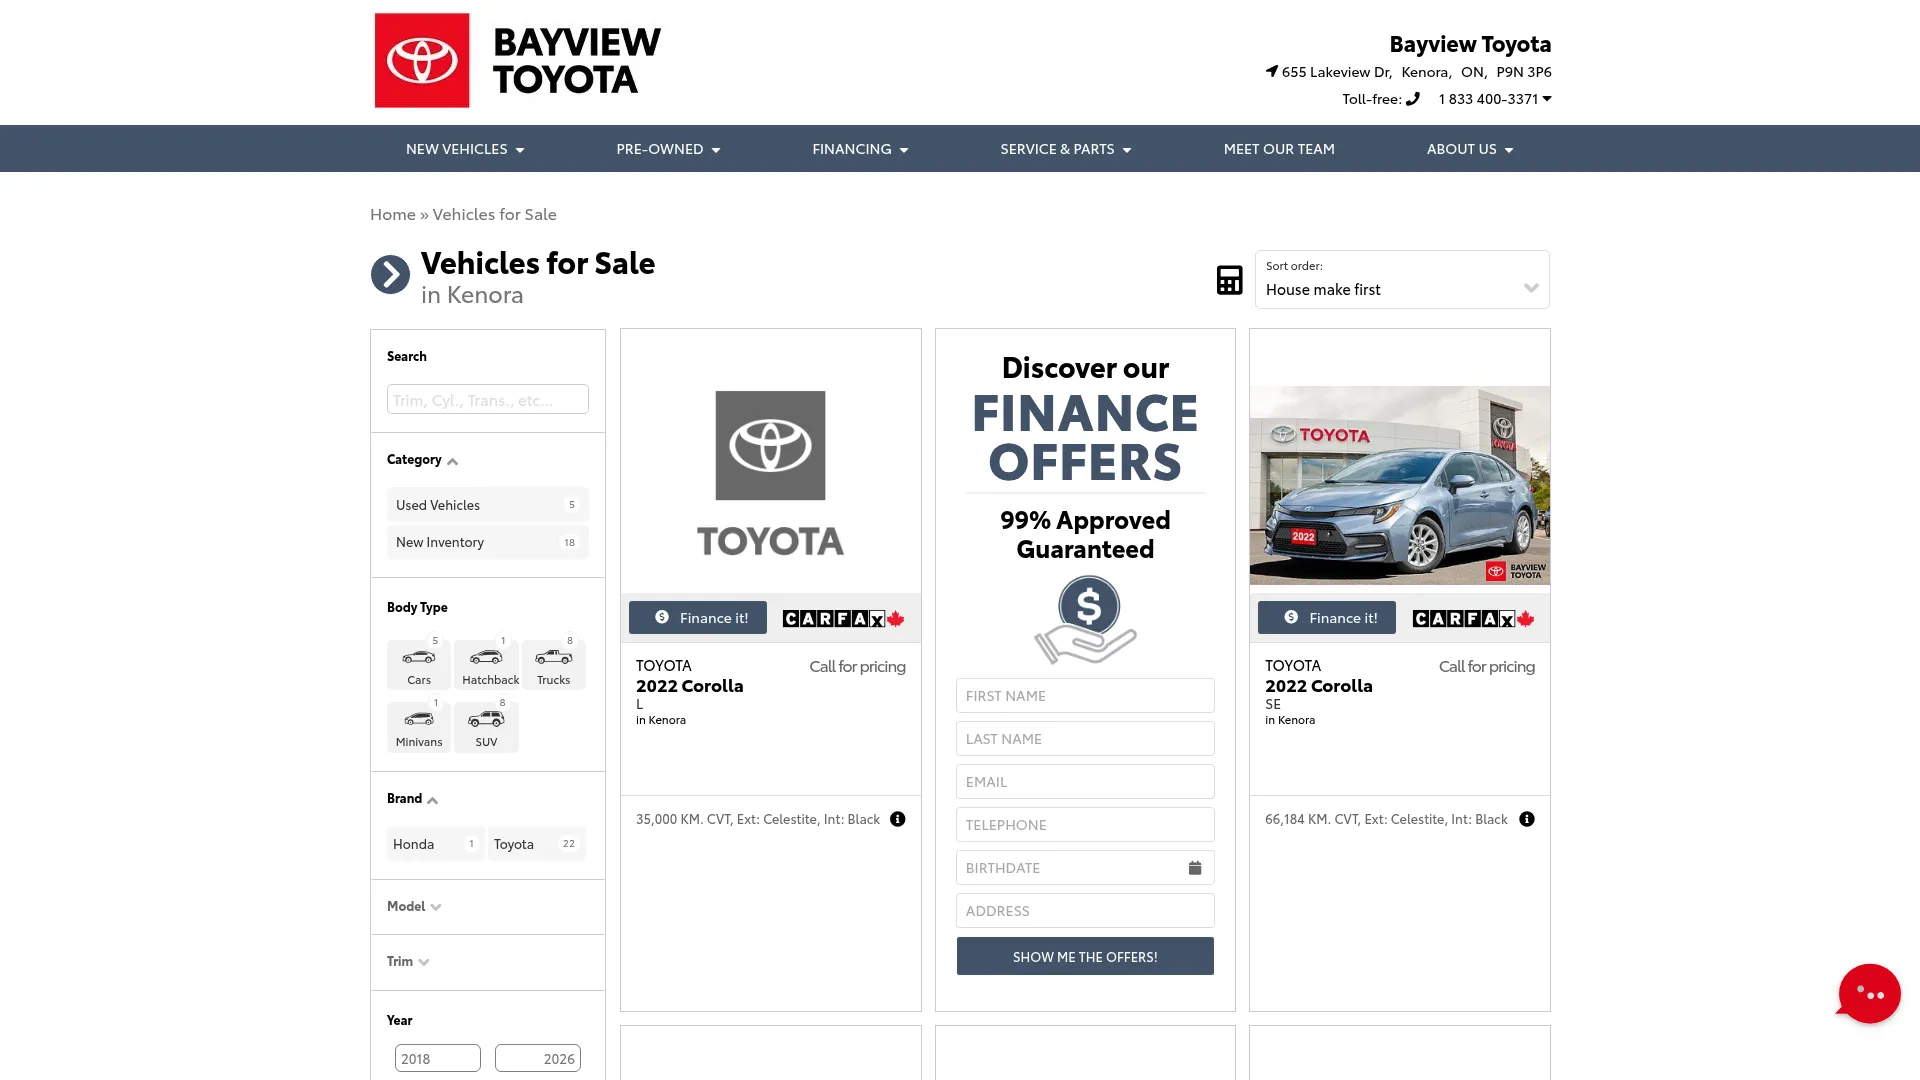Click the location arrow by the address
This screenshot has width=1920, height=1080.
coord(1272,71)
